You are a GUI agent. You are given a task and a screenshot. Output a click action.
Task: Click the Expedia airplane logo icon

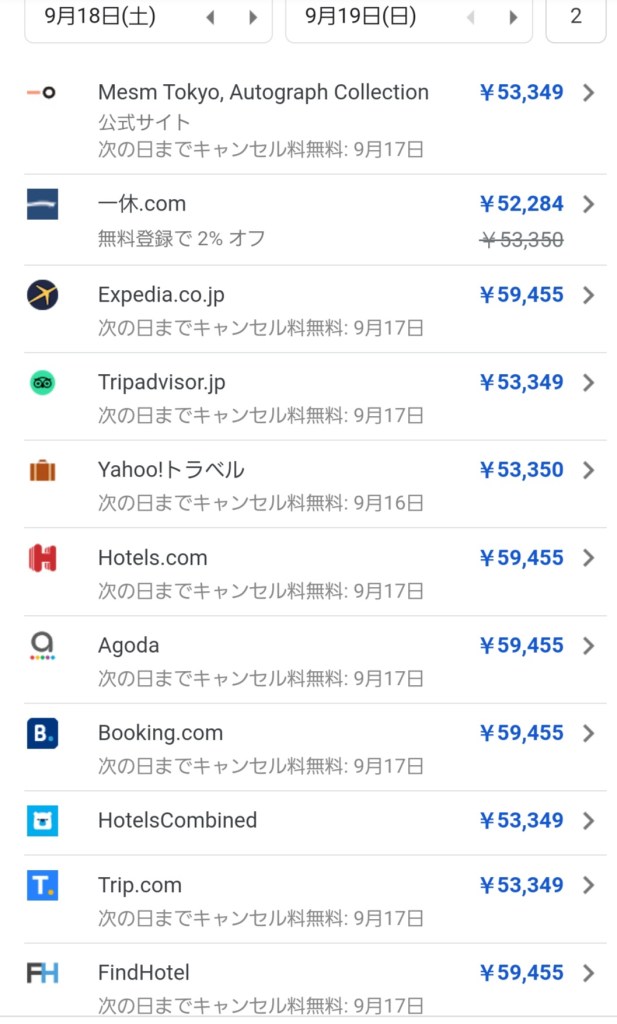(x=42, y=295)
